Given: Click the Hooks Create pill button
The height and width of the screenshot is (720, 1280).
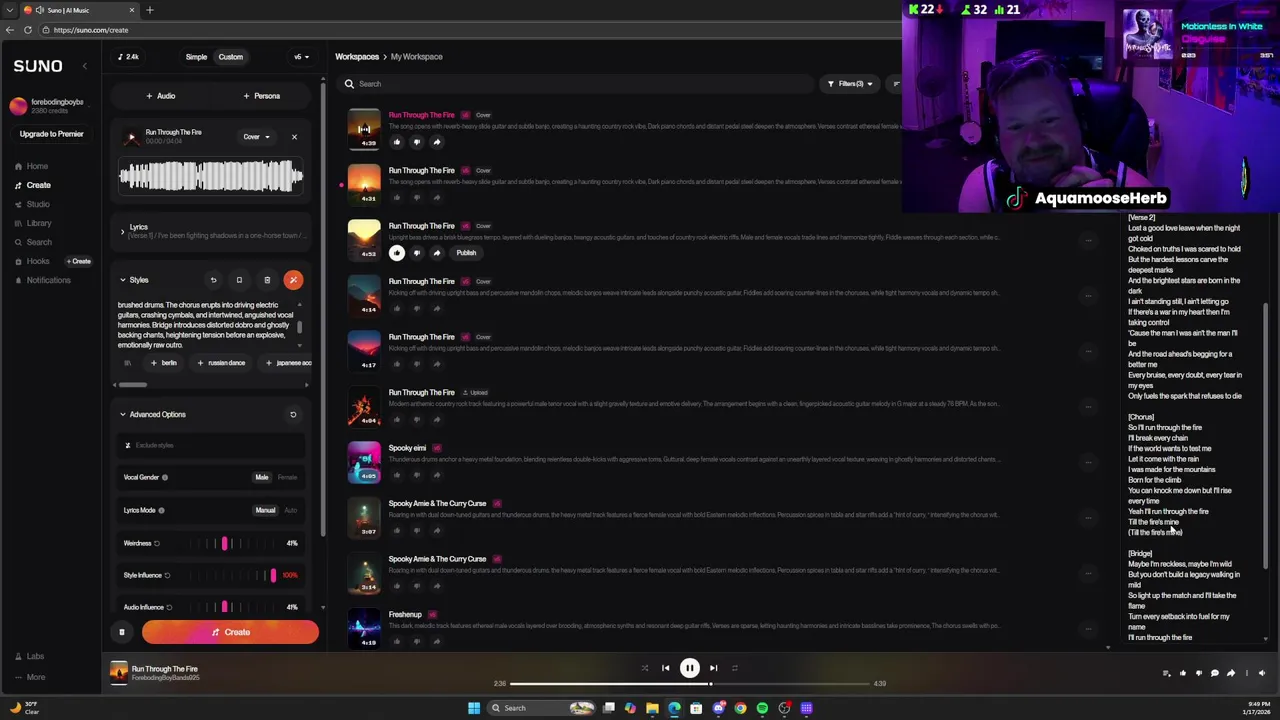Looking at the screenshot, I should 79,261.
